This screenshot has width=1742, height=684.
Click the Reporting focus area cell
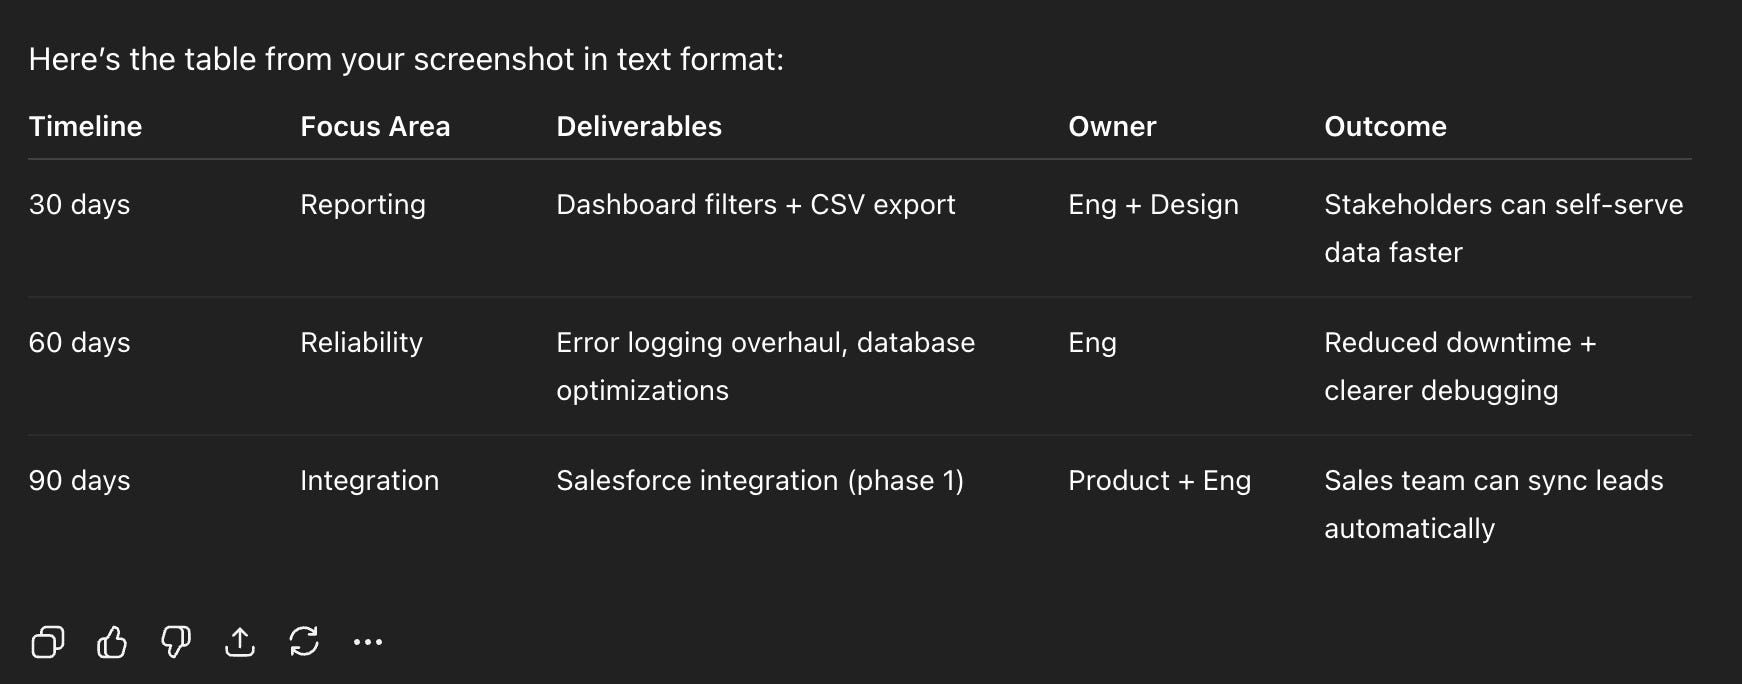(363, 205)
